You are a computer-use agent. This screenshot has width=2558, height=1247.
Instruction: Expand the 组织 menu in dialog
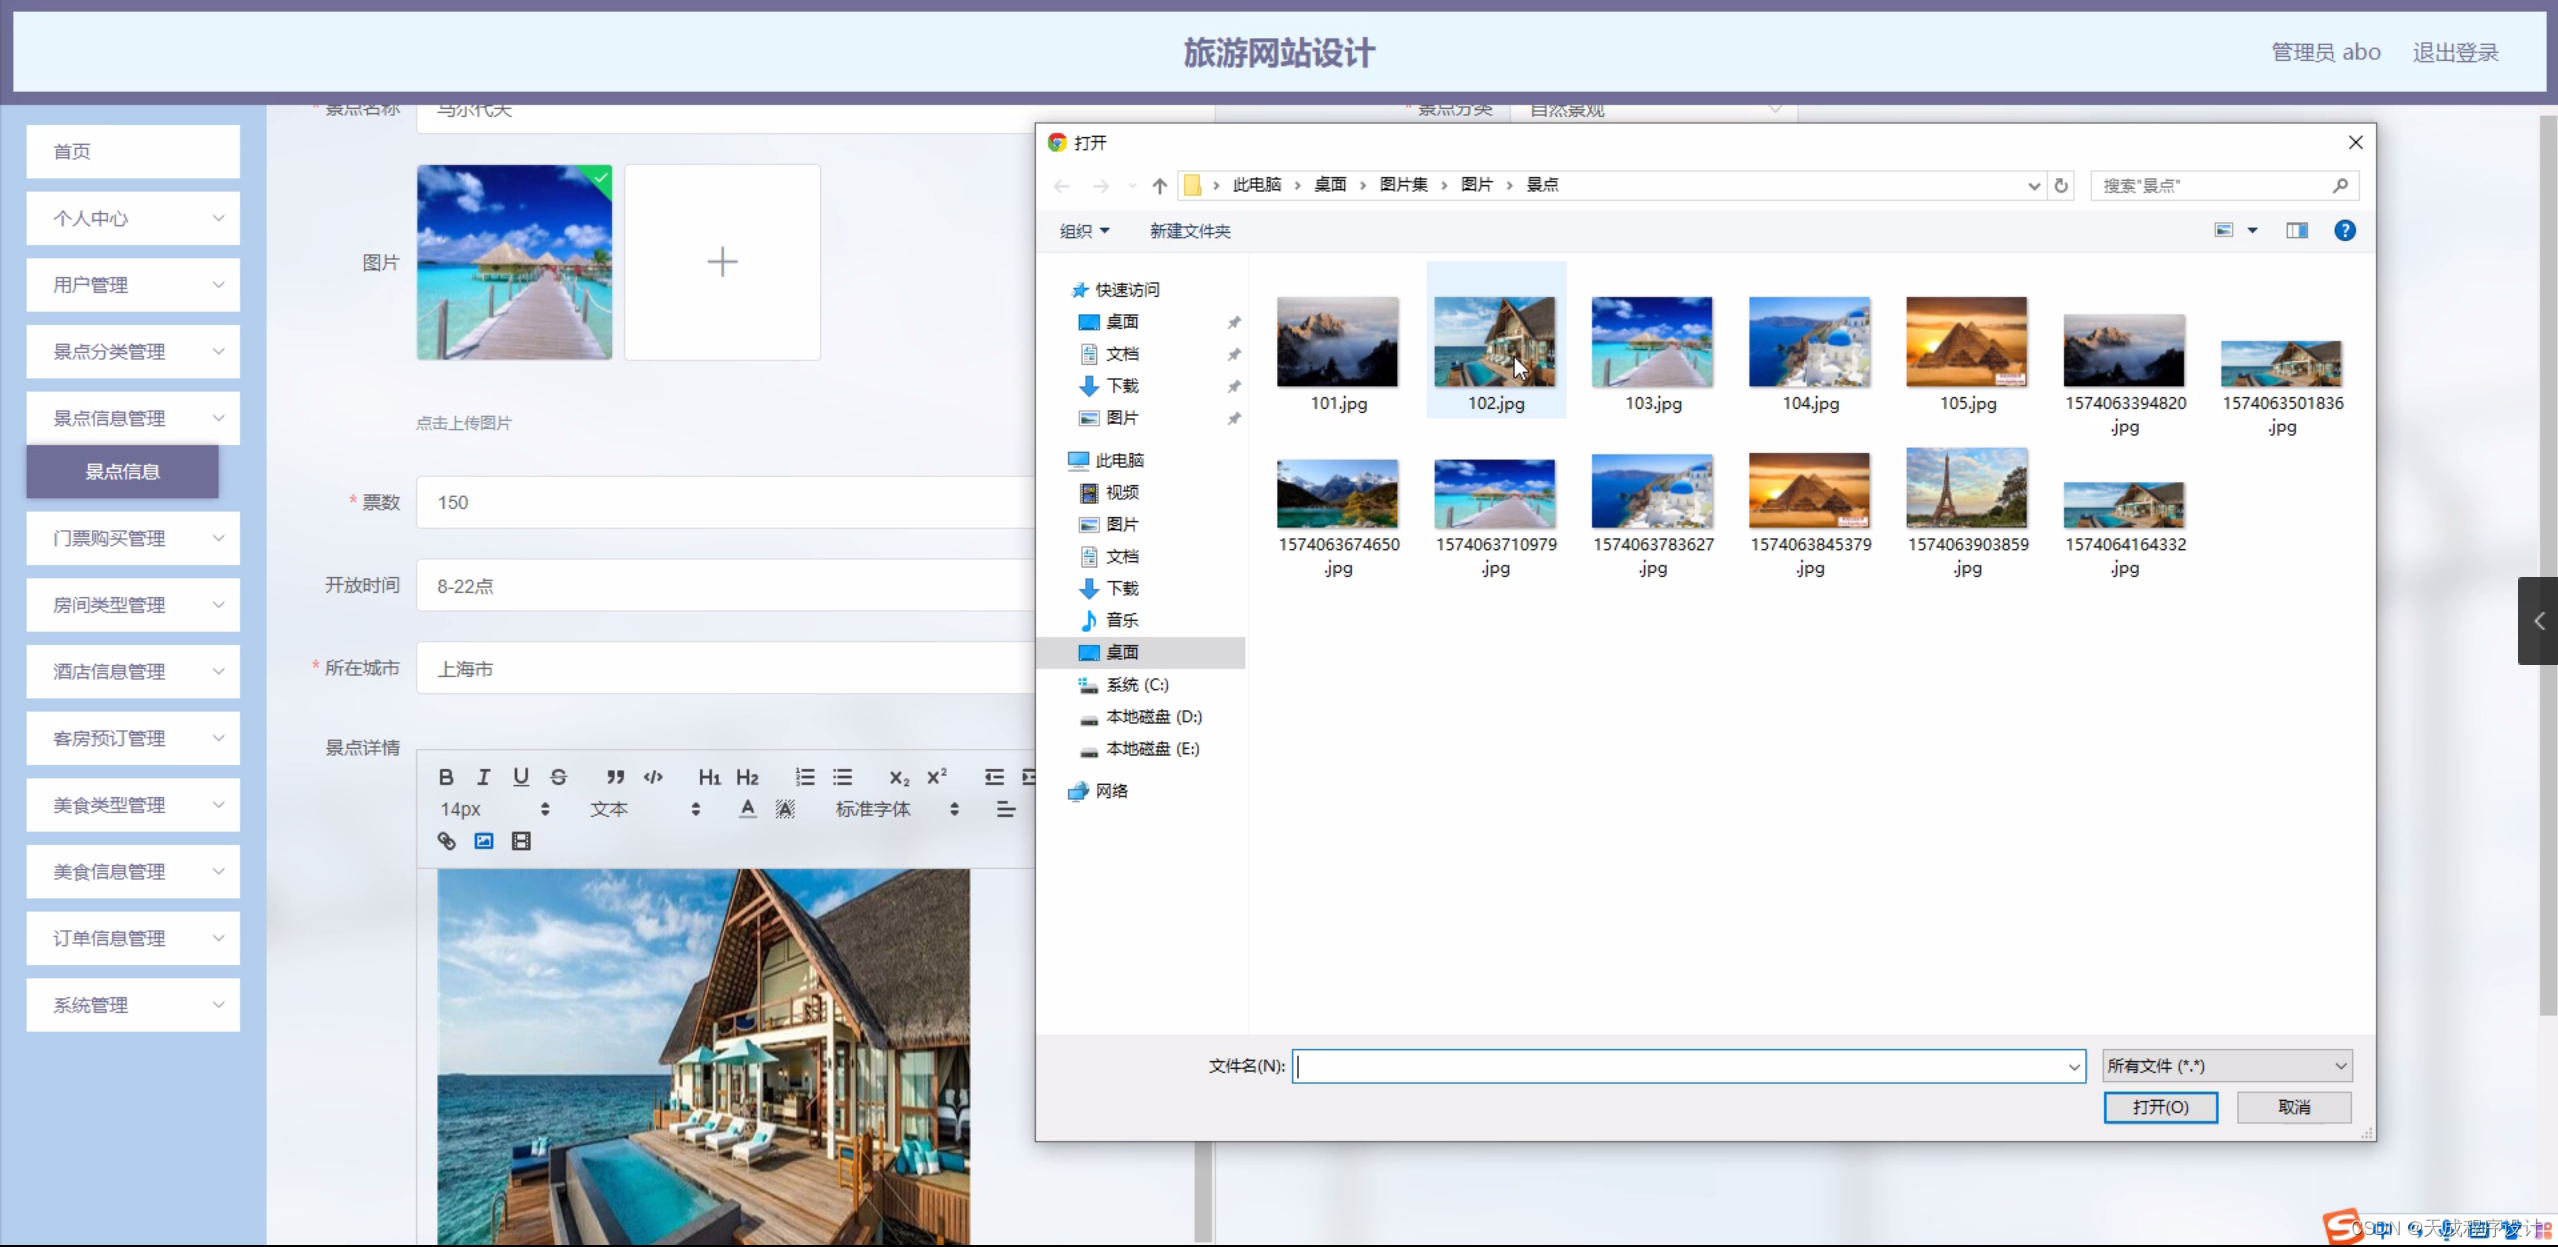(x=1084, y=231)
